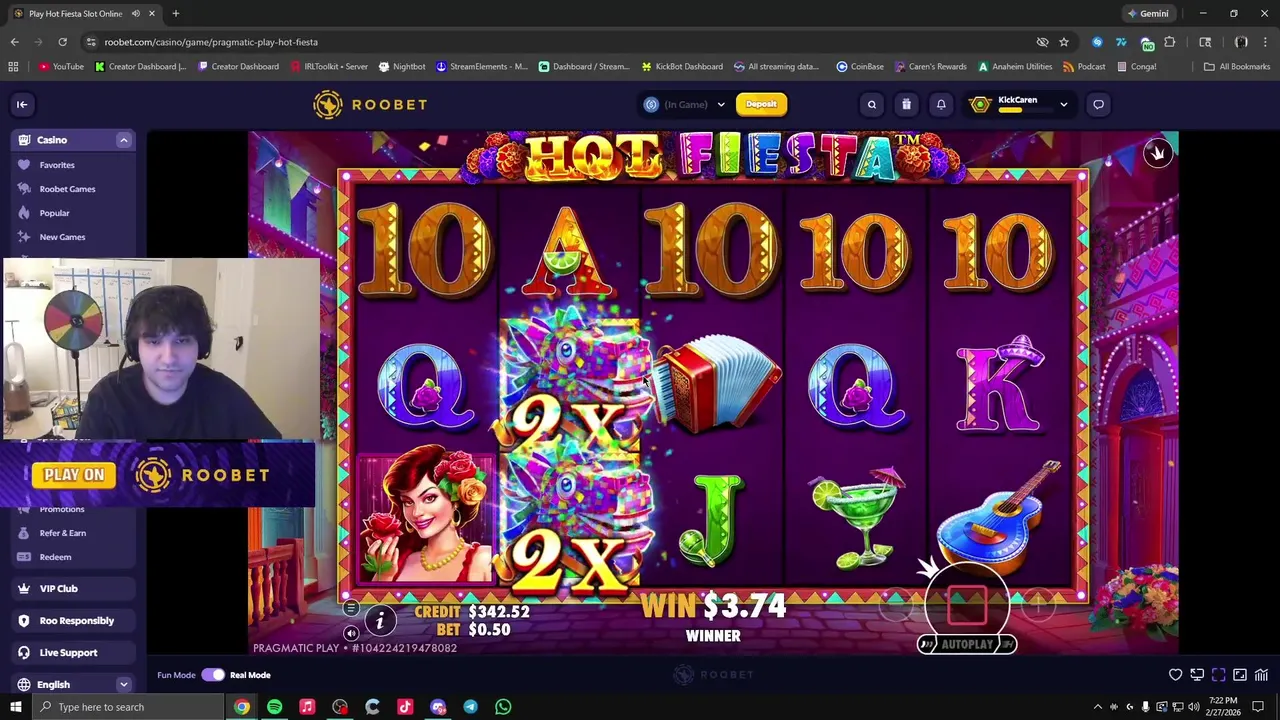Open the YouTube bookmark
The image size is (1280, 720).
(x=61, y=67)
